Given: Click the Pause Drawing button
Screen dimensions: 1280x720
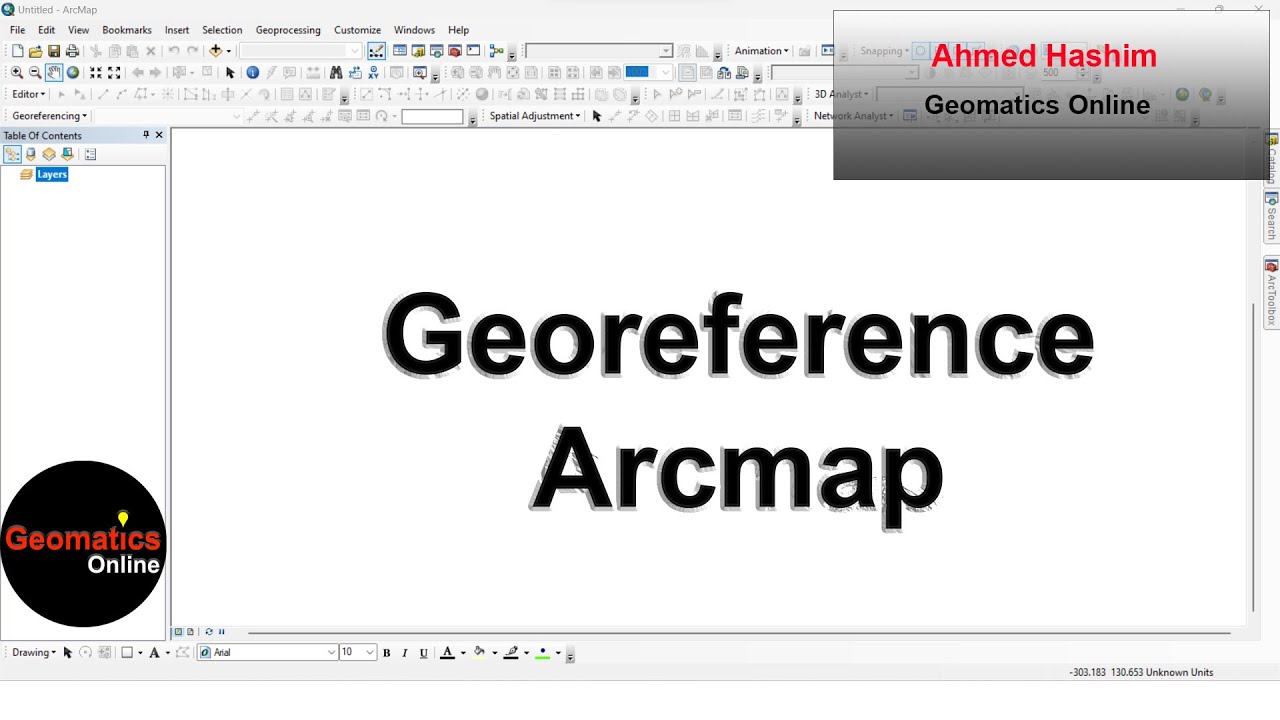Looking at the screenshot, I should click(221, 632).
